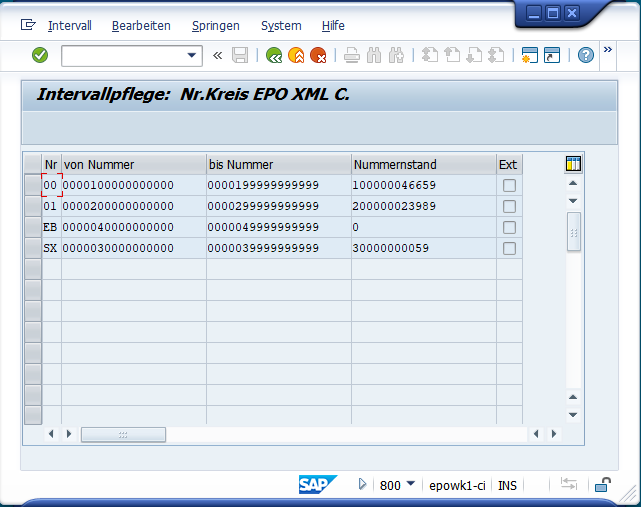641x507 pixels.
Task: Open the Springen menu
Action: pyautogui.click(x=216, y=26)
